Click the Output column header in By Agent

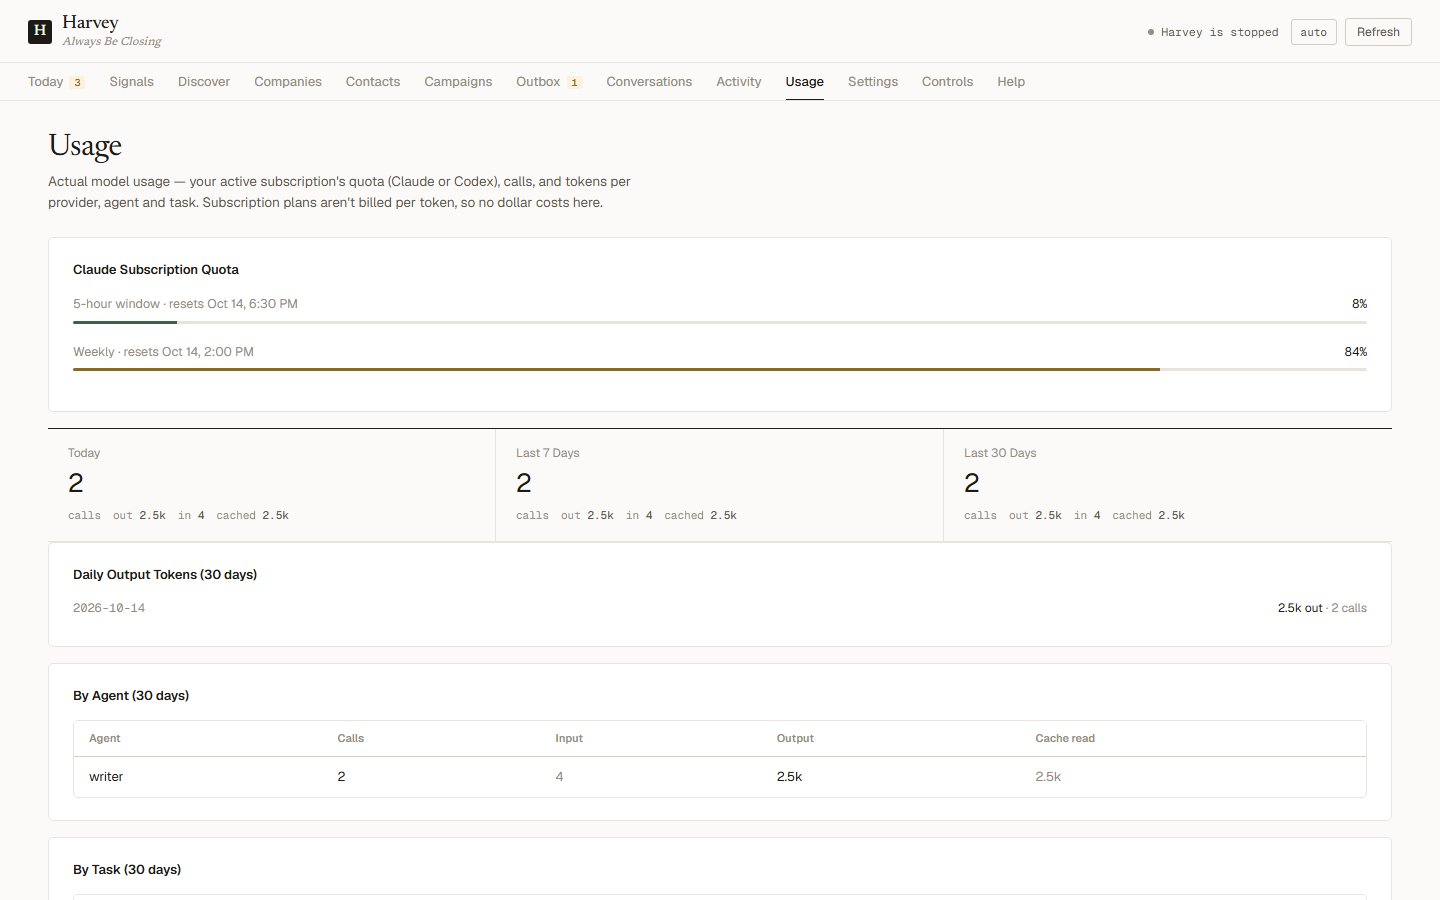coord(795,739)
